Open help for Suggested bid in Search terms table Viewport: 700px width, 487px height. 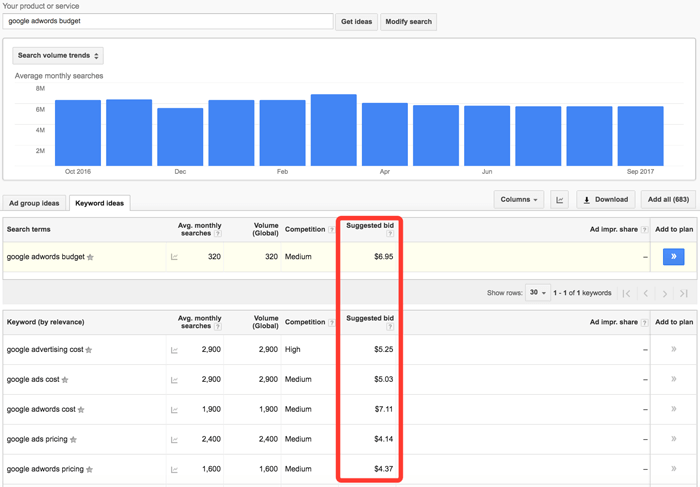click(x=390, y=233)
